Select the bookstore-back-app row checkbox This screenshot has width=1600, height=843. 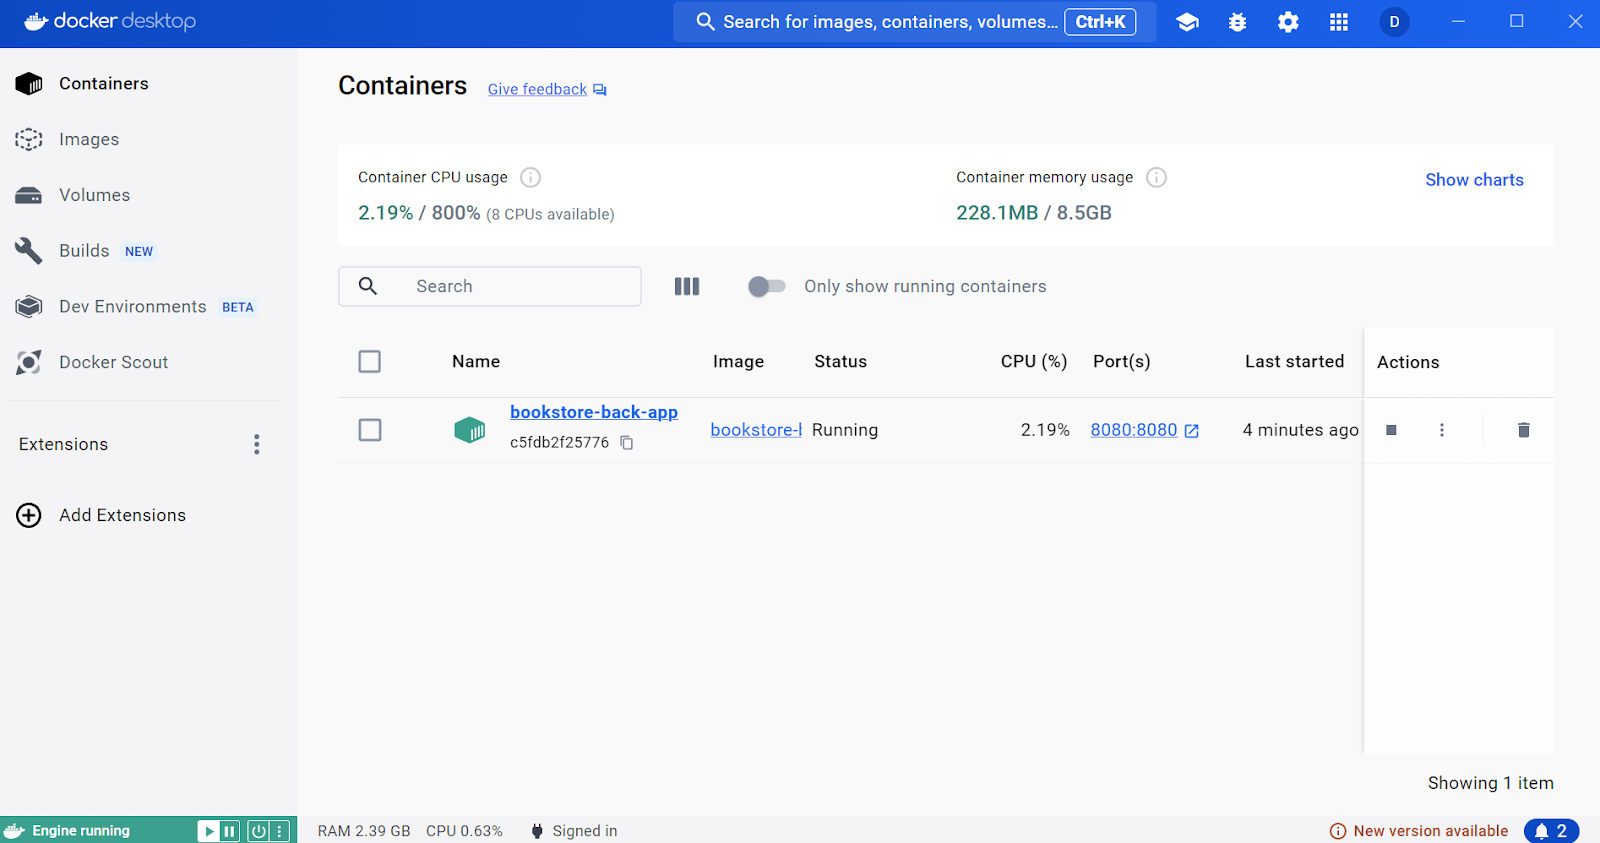(370, 430)
